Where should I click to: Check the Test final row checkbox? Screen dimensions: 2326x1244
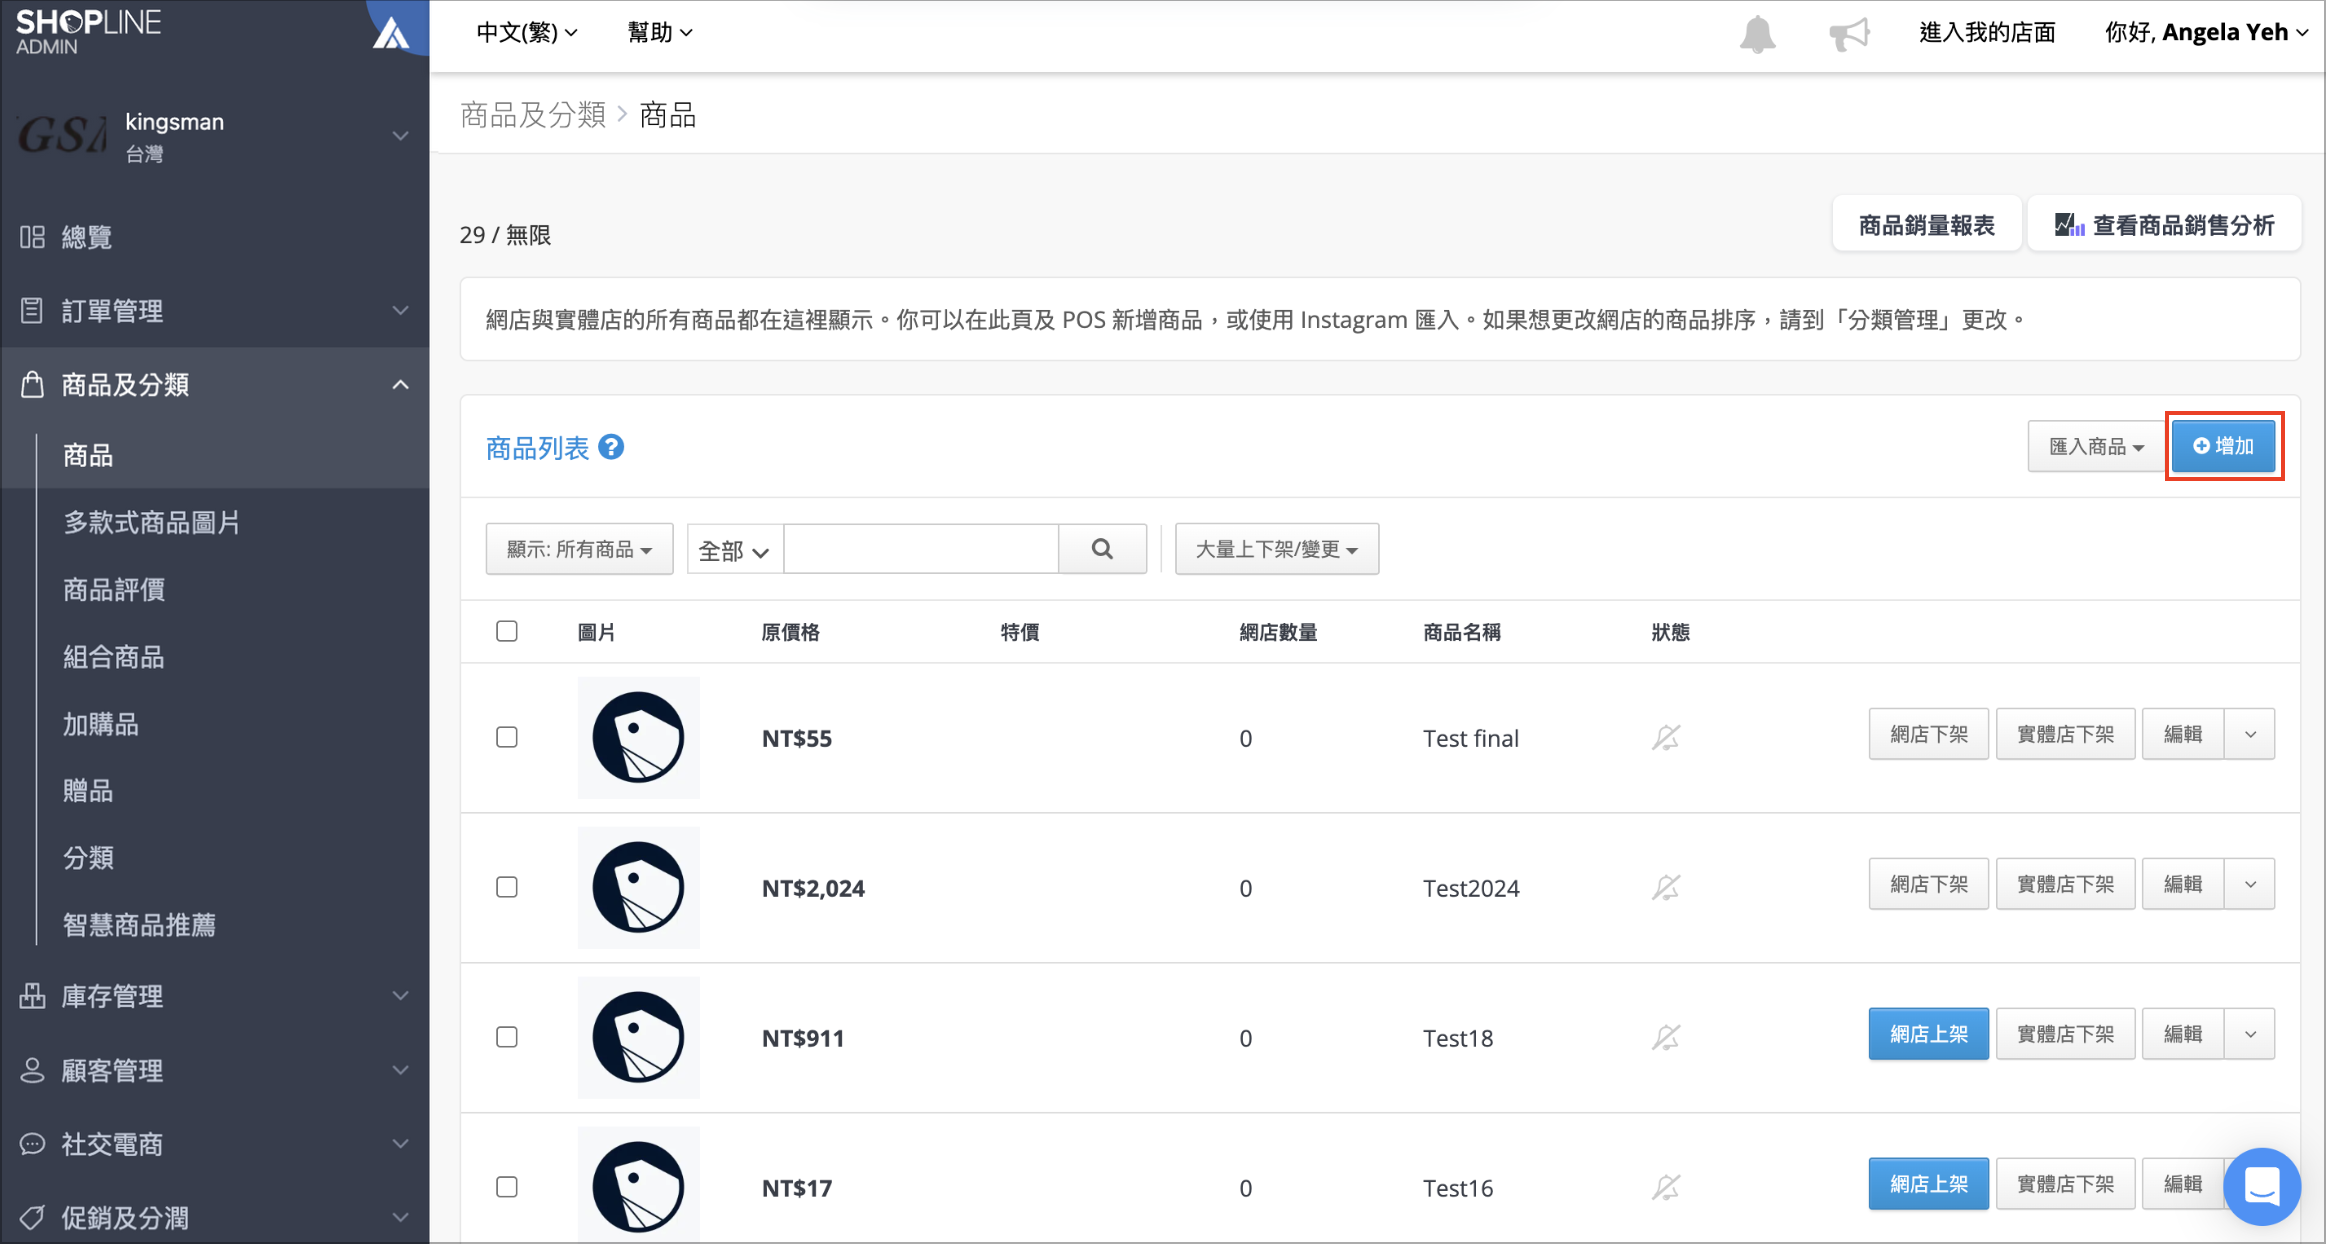507,737
